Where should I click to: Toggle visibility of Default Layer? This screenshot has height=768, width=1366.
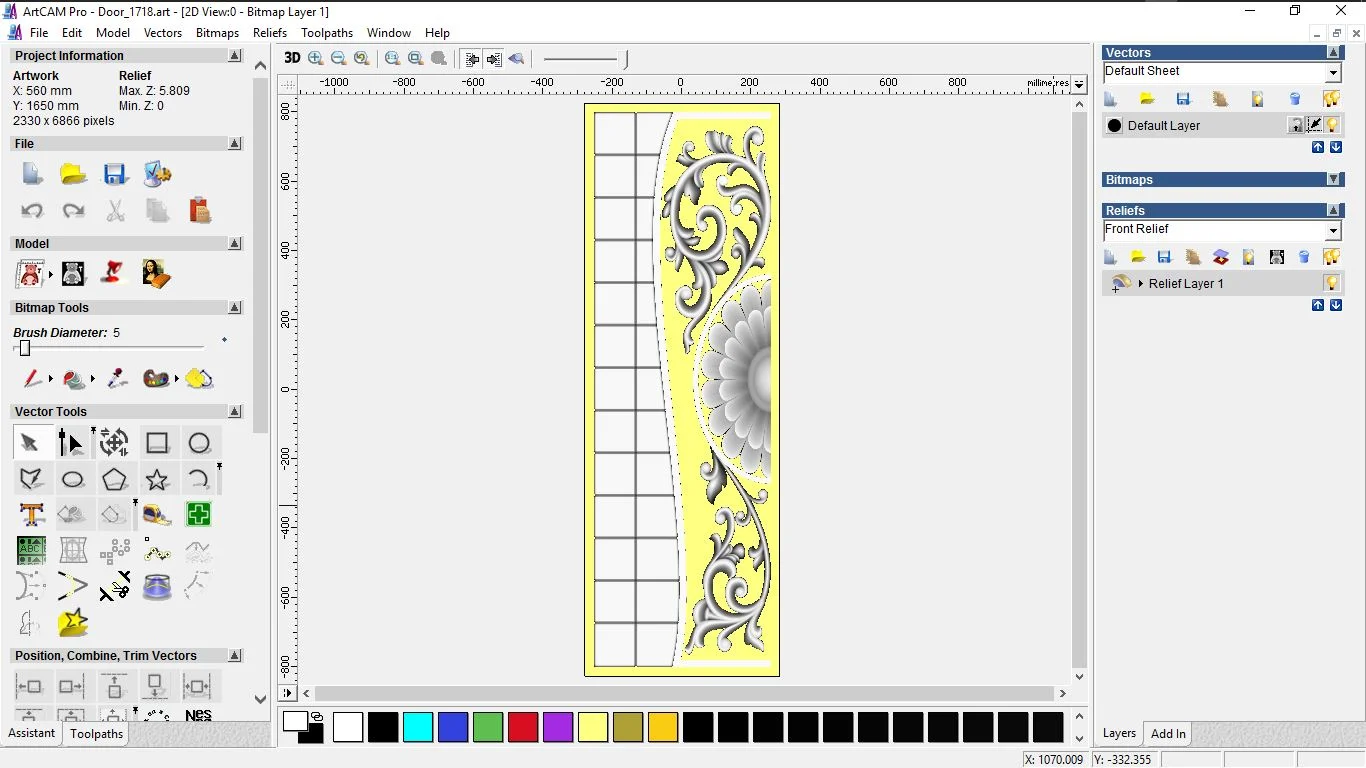point(1332,125)
